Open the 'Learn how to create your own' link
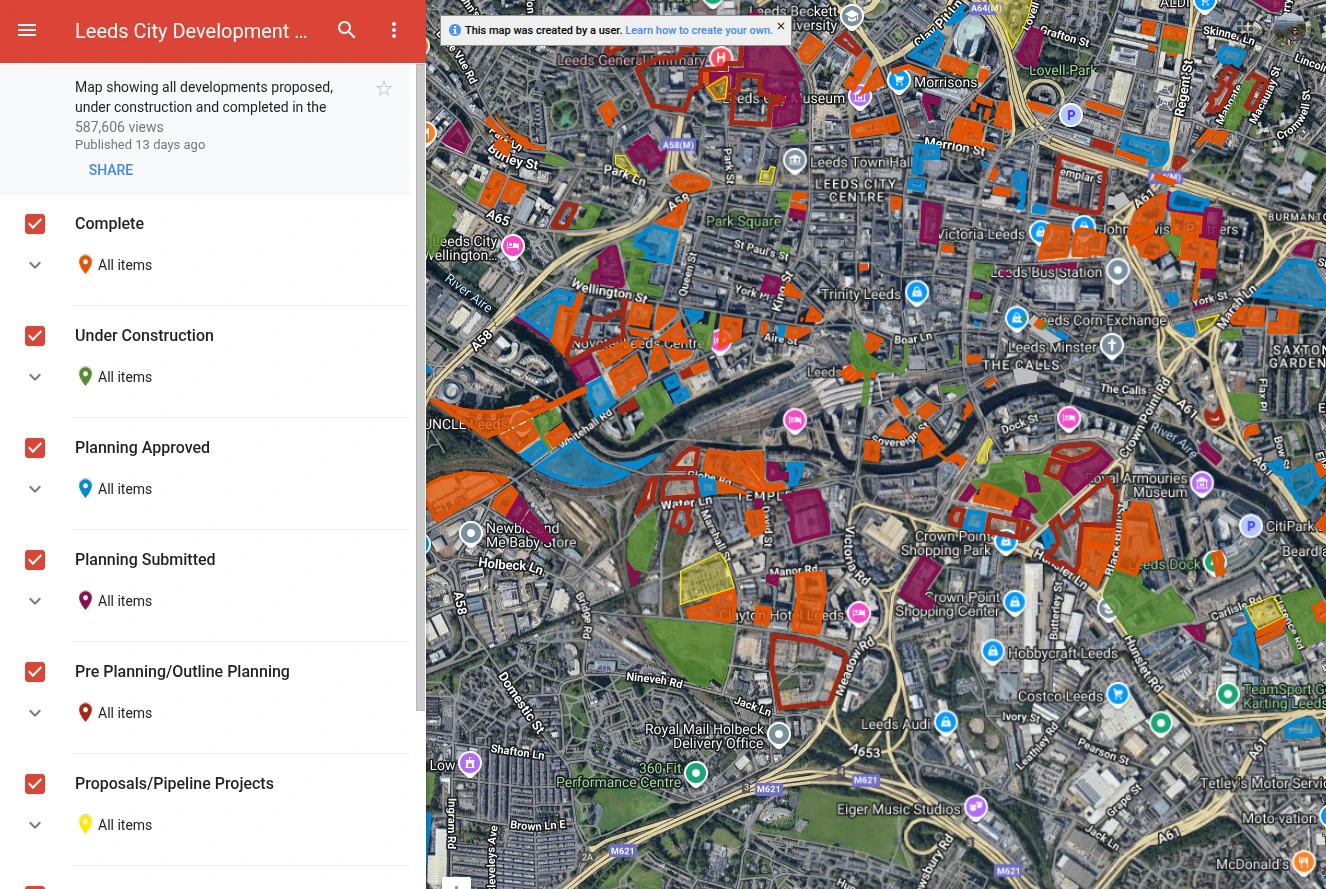1326x889 pixels. pyautogui.click(x=699, y=30)
